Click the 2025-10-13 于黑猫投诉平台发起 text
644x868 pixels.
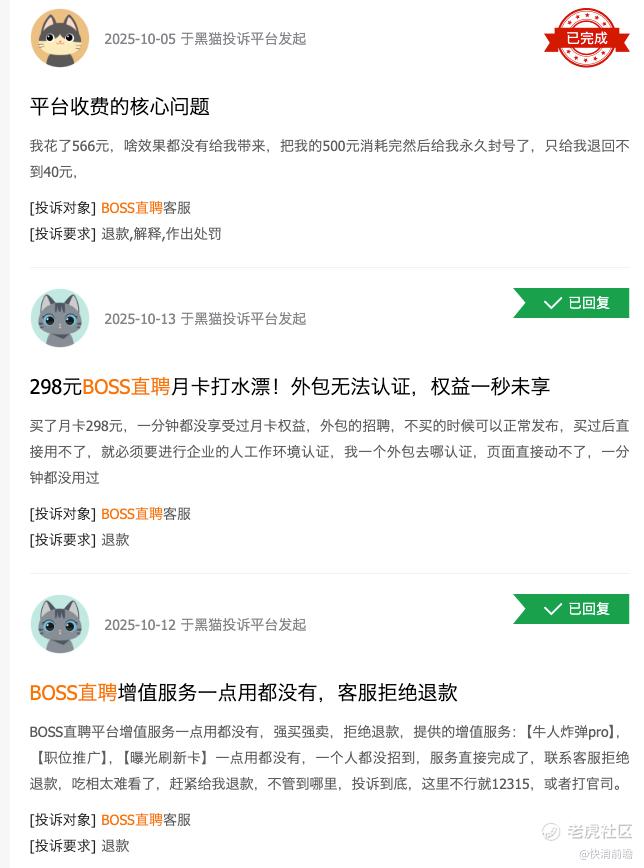[205, 319]
